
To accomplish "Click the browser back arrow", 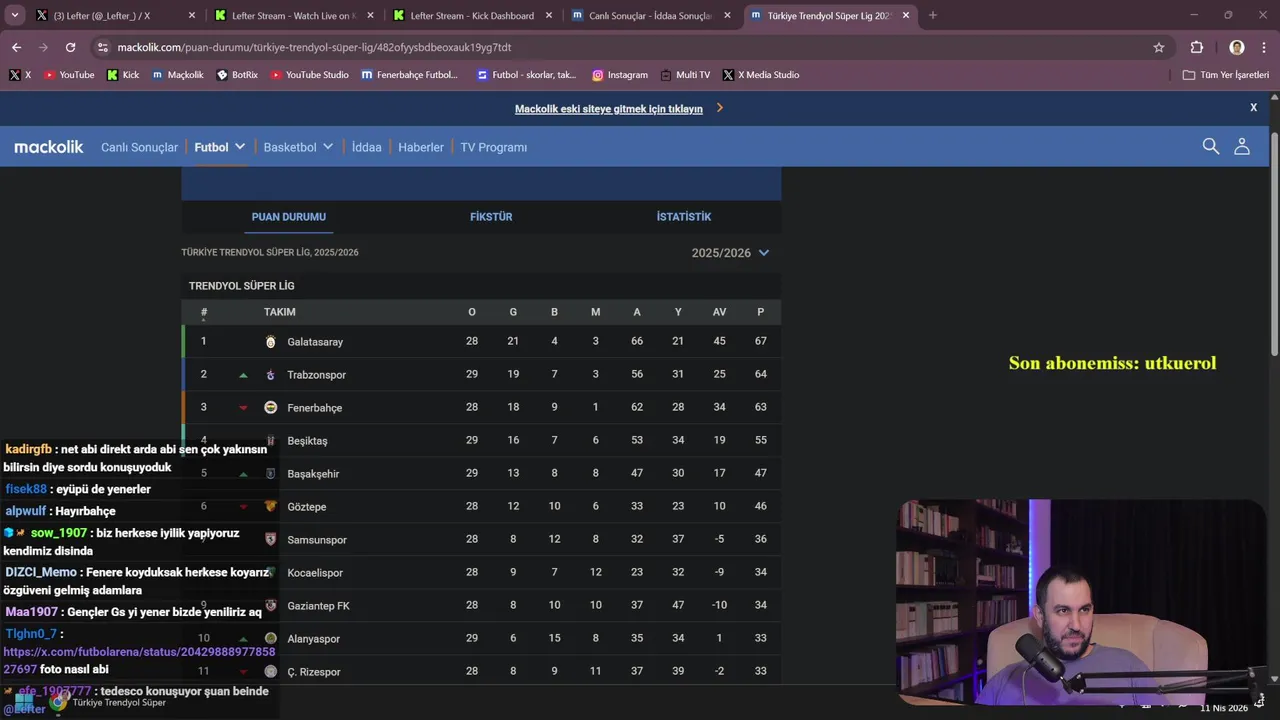I will [x=16, y=47].
